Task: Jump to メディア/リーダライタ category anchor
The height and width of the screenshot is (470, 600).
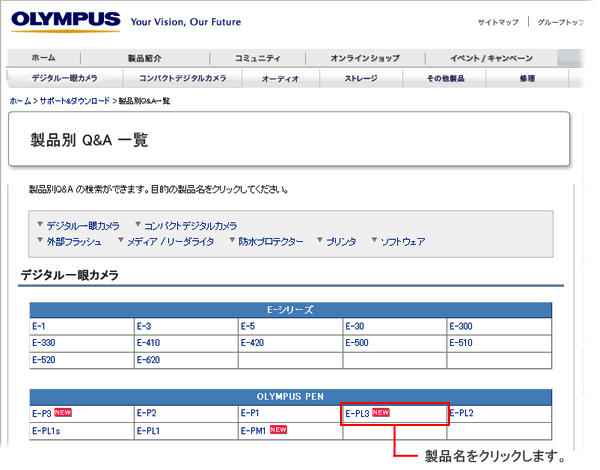Action: coord(171,242)
